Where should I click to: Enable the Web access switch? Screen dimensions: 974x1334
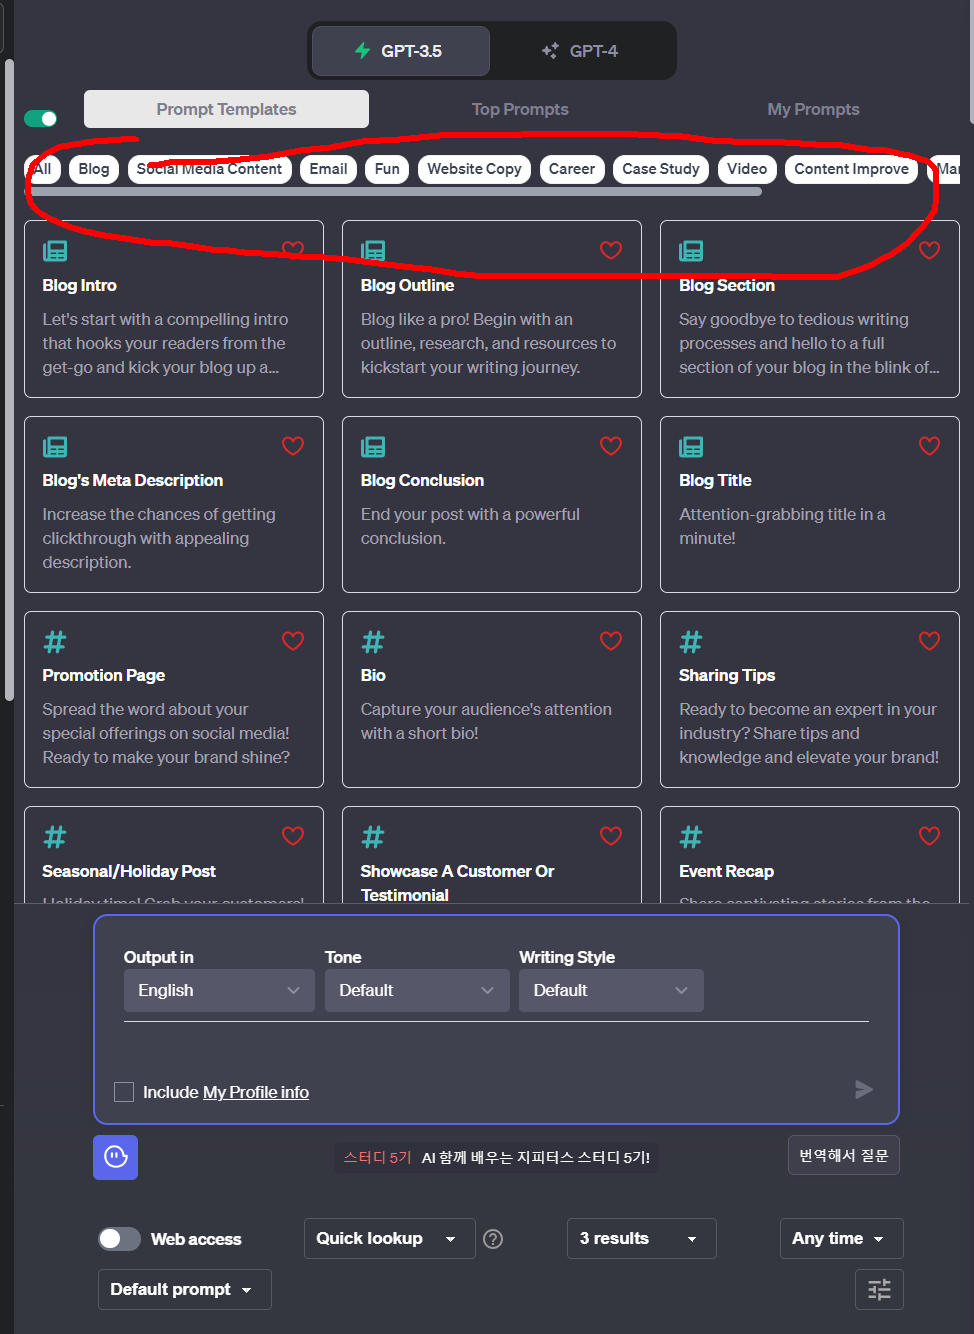tap(119, 1239)
